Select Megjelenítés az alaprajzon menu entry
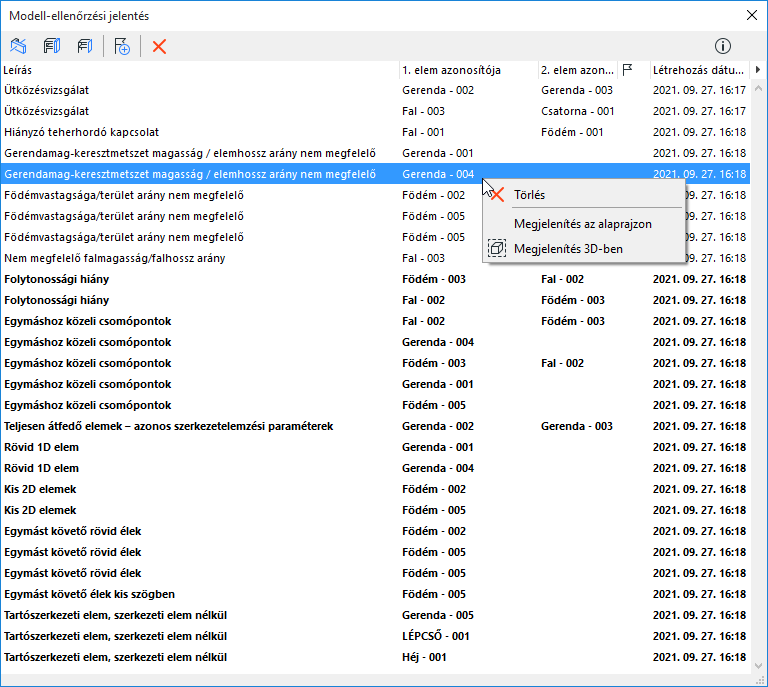The width and height of the screenshot is (768, 687). click(x=582, y=224)
